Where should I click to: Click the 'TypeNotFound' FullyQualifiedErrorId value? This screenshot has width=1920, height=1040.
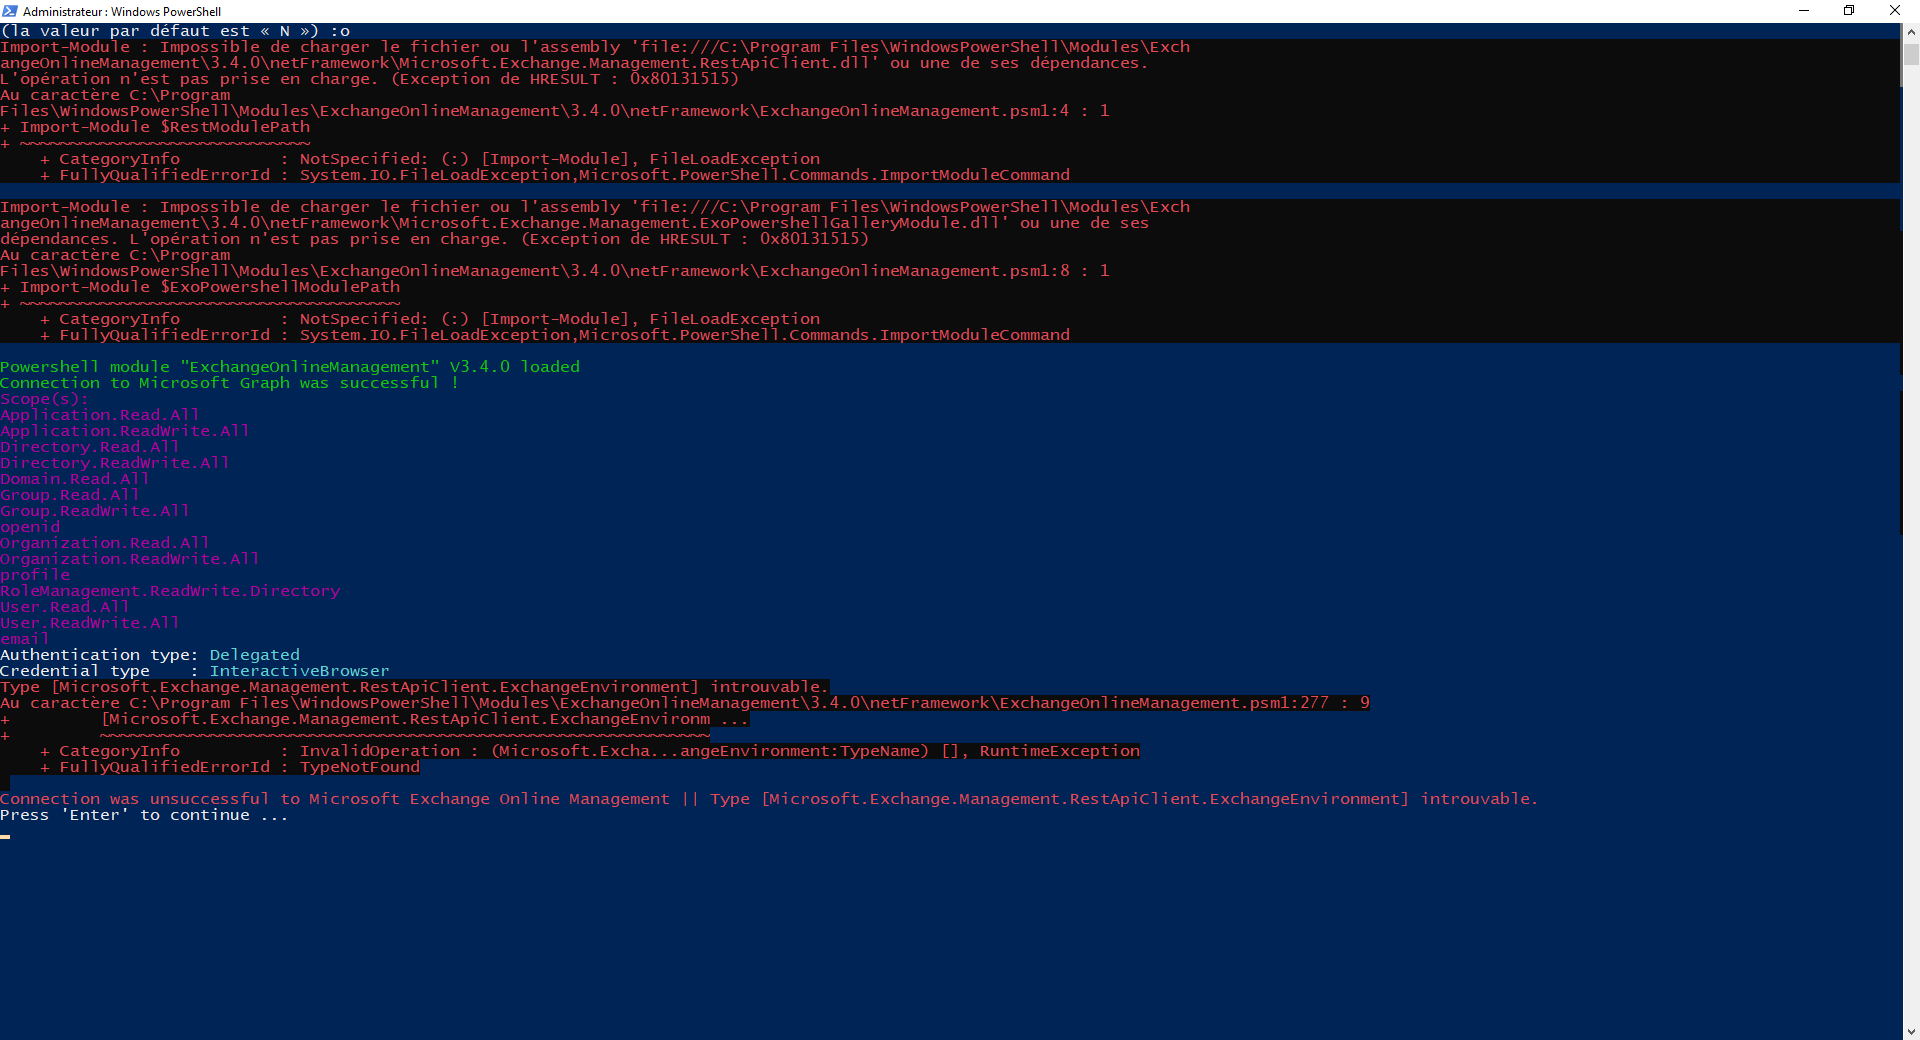coord(360,767)
